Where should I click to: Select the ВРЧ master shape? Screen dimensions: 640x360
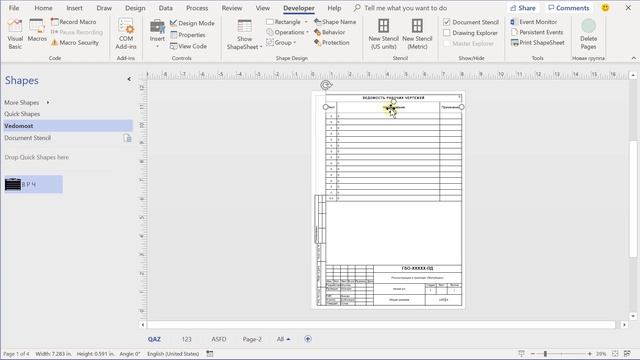[x=33, y=184]
